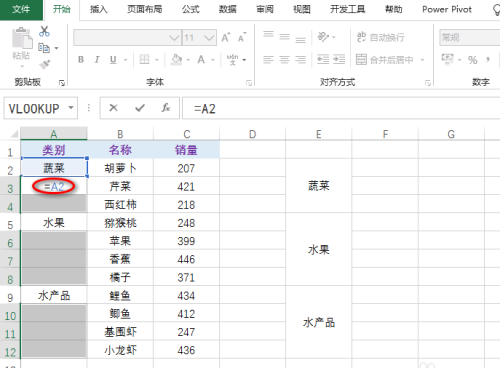Click the Increase Indent icon
The image size is (500, 368).
tap(339, 60)
